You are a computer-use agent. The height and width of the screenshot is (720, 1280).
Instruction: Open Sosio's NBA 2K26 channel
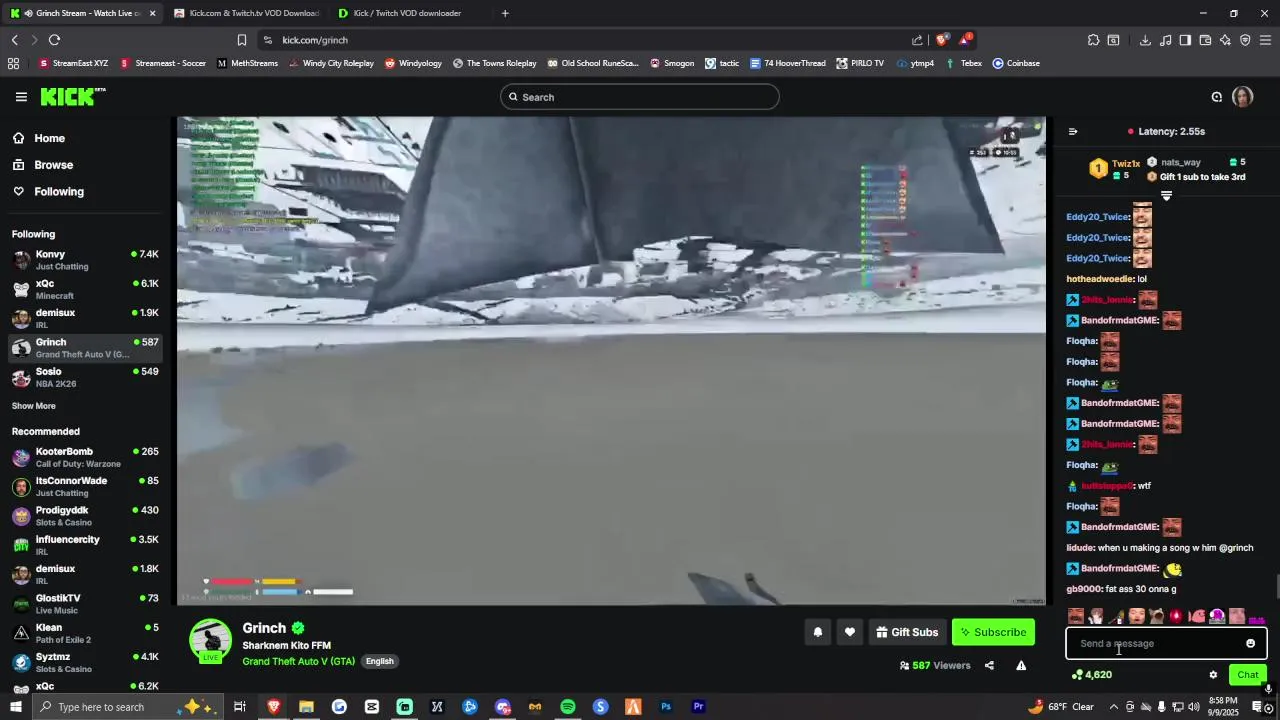pos(85,377)
